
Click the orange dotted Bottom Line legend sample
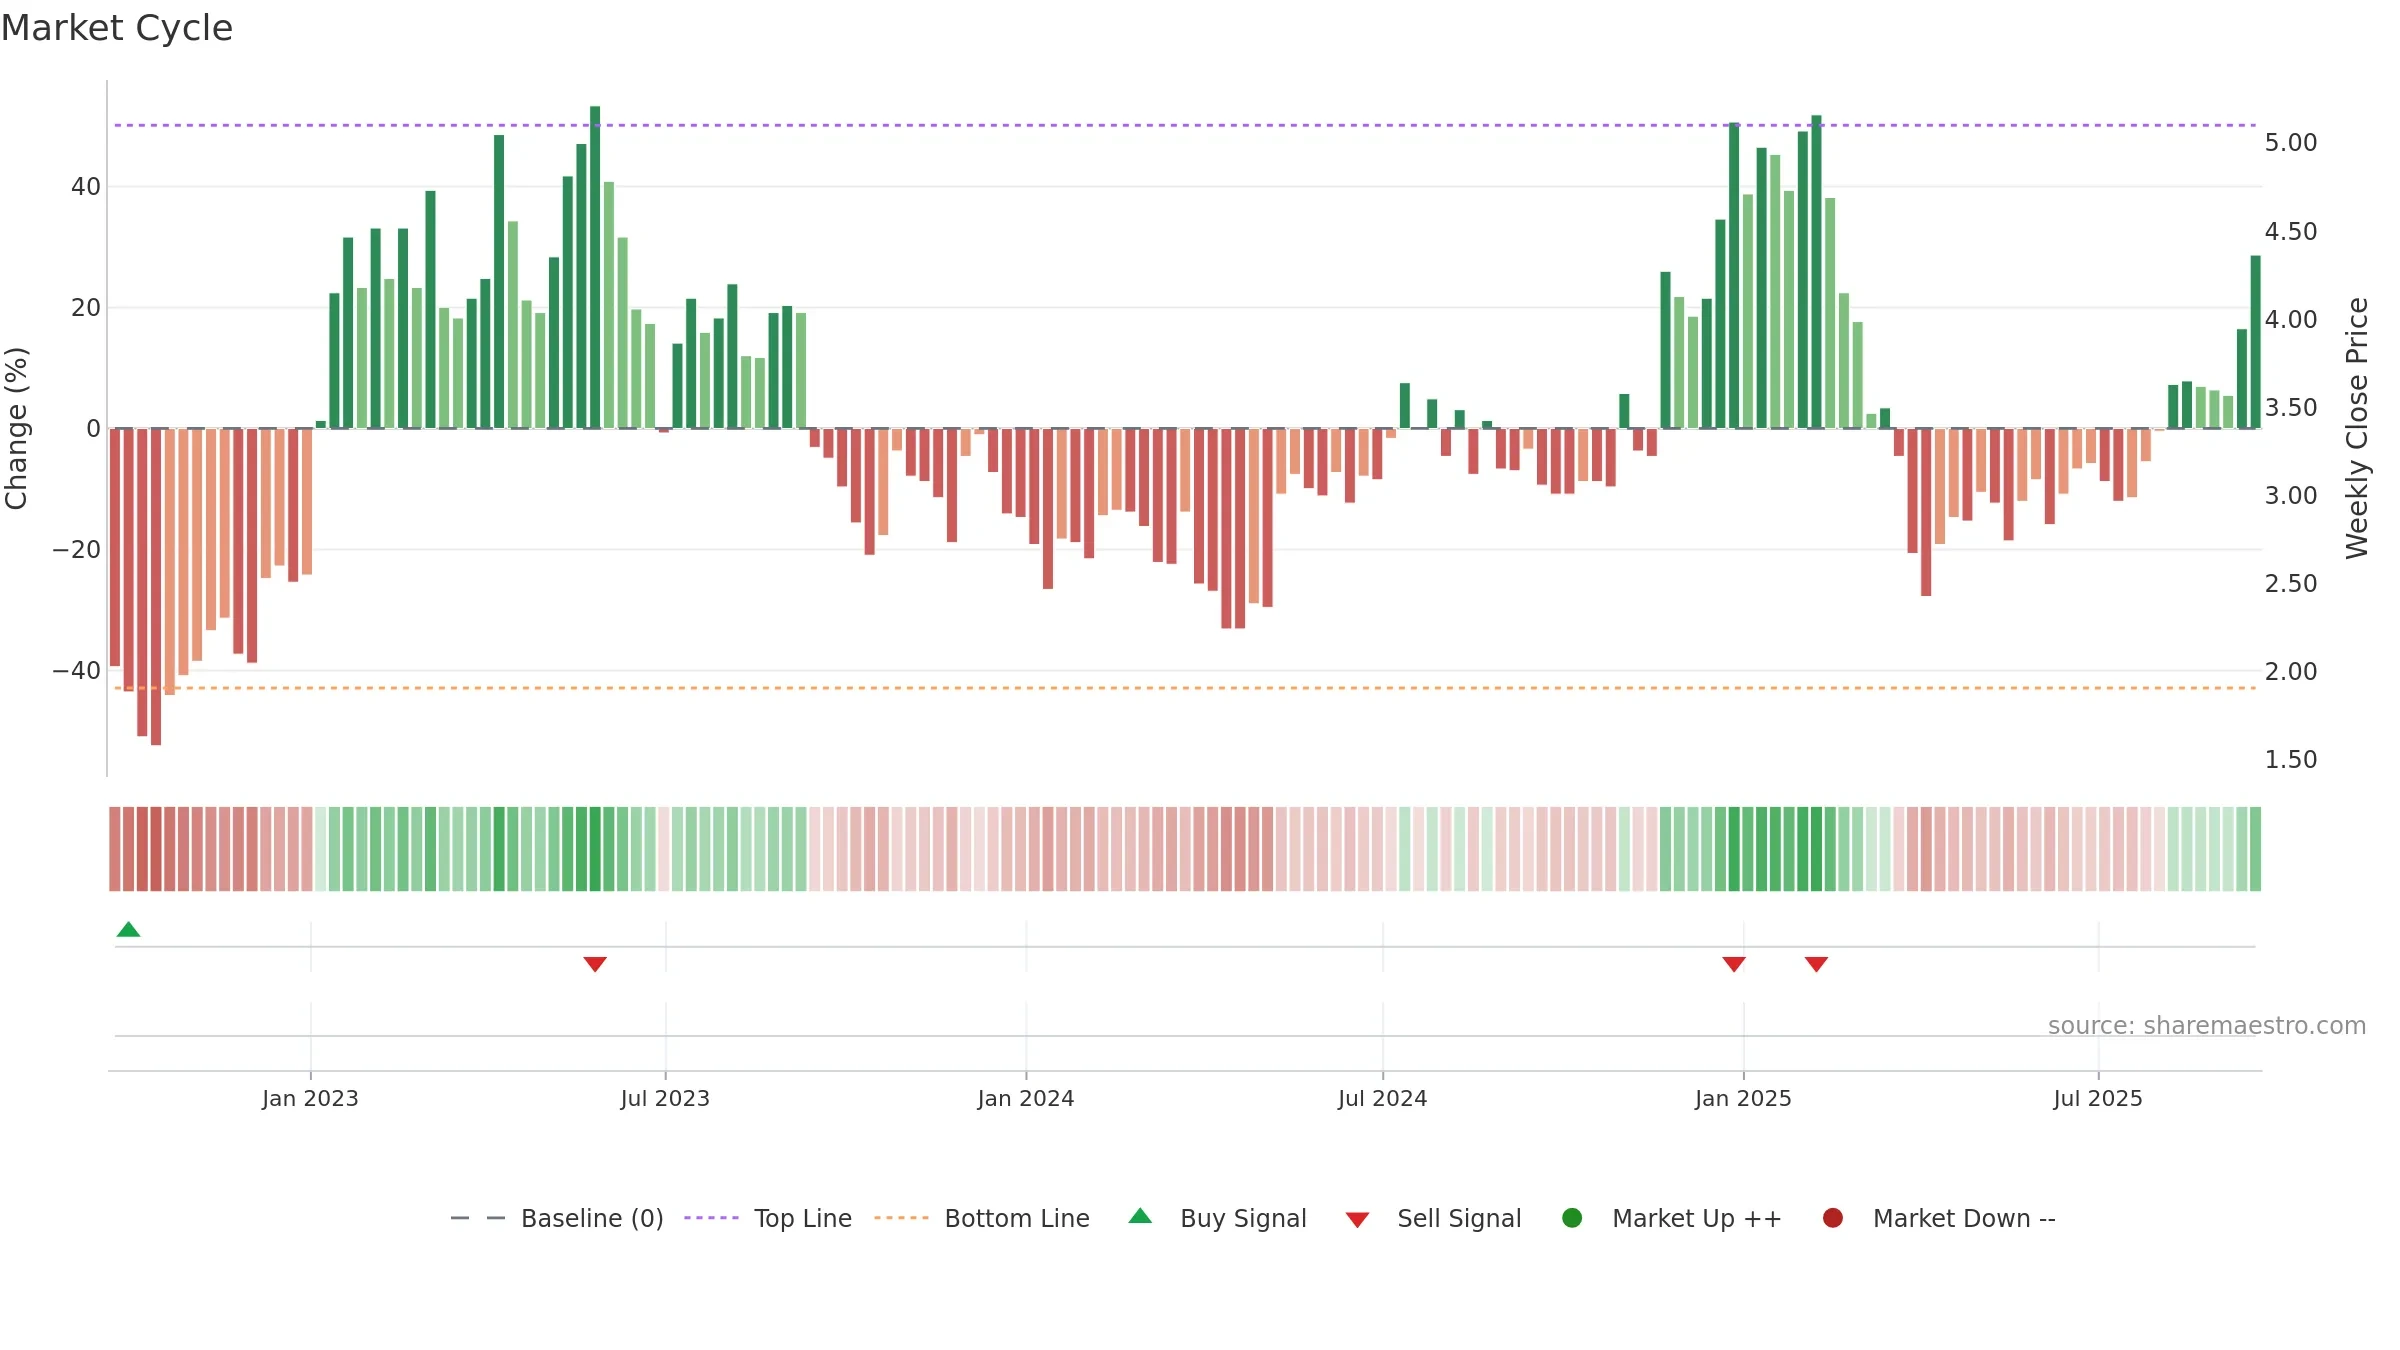(901, 1218)
